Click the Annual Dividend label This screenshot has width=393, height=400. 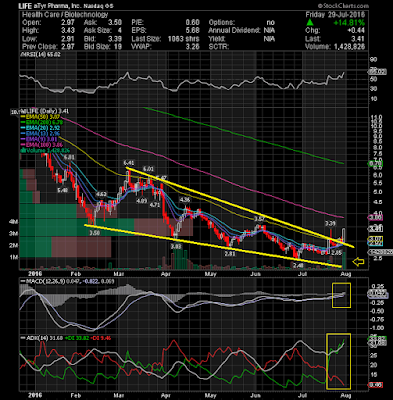[x=234, y=30]
